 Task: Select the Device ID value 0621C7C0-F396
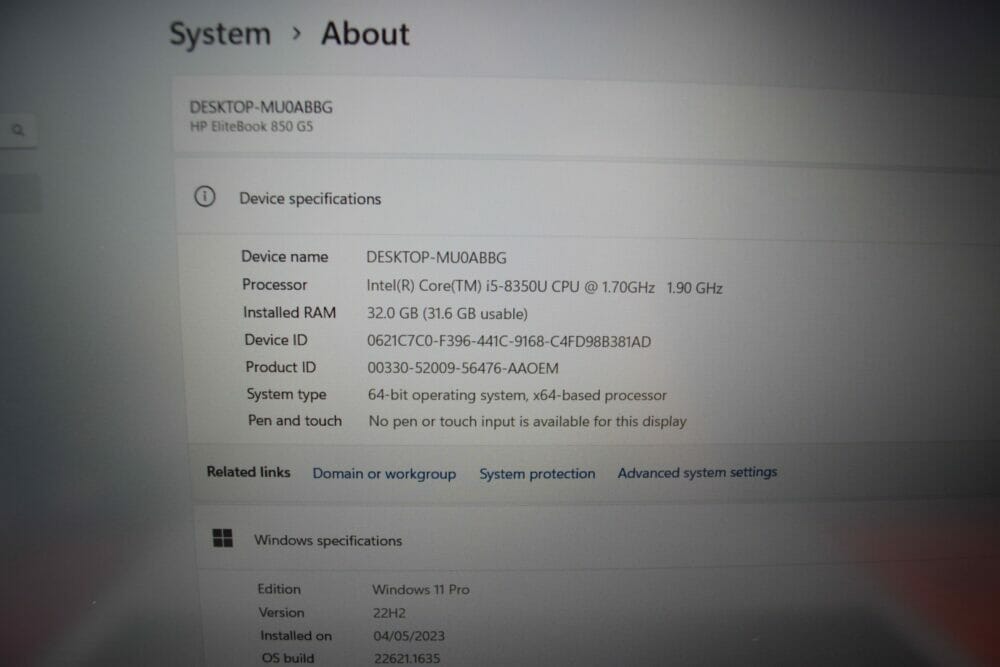(x=509, y=341)
